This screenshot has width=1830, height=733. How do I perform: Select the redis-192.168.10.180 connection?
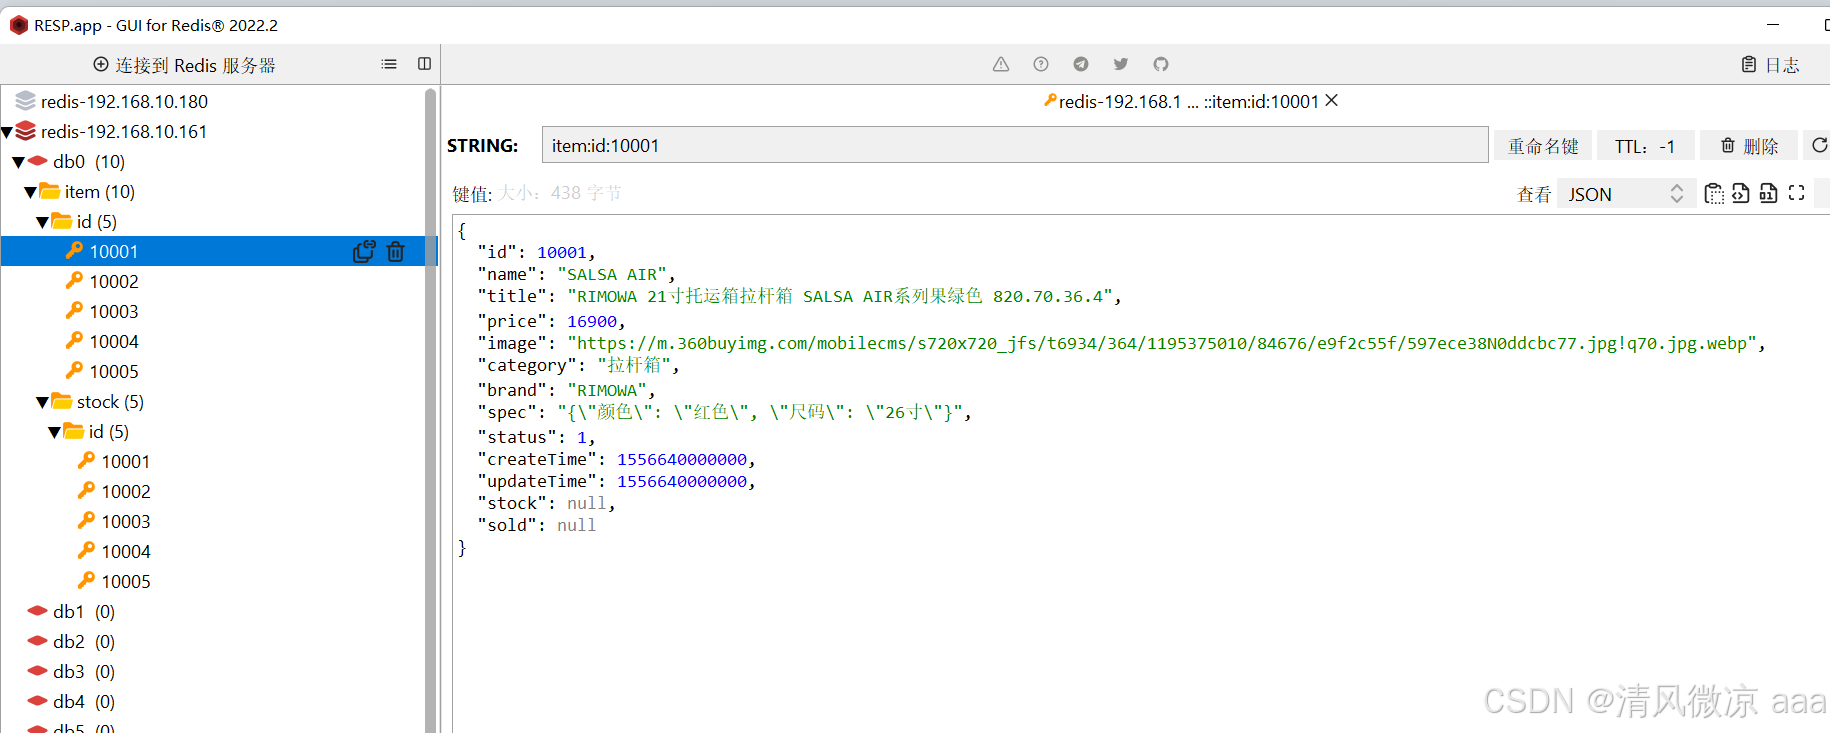coord(124,101)
